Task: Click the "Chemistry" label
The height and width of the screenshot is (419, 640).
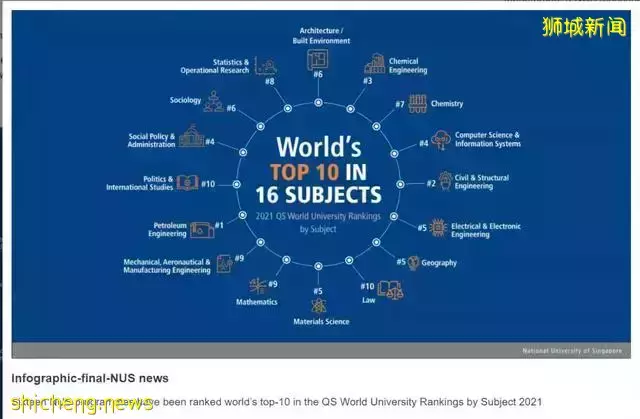Action: (447, 104)
